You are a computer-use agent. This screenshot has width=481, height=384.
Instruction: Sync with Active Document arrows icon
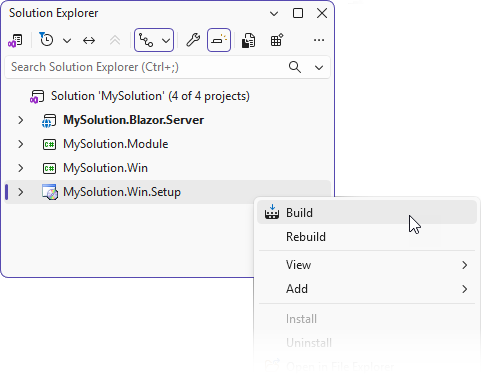[89, 41]
